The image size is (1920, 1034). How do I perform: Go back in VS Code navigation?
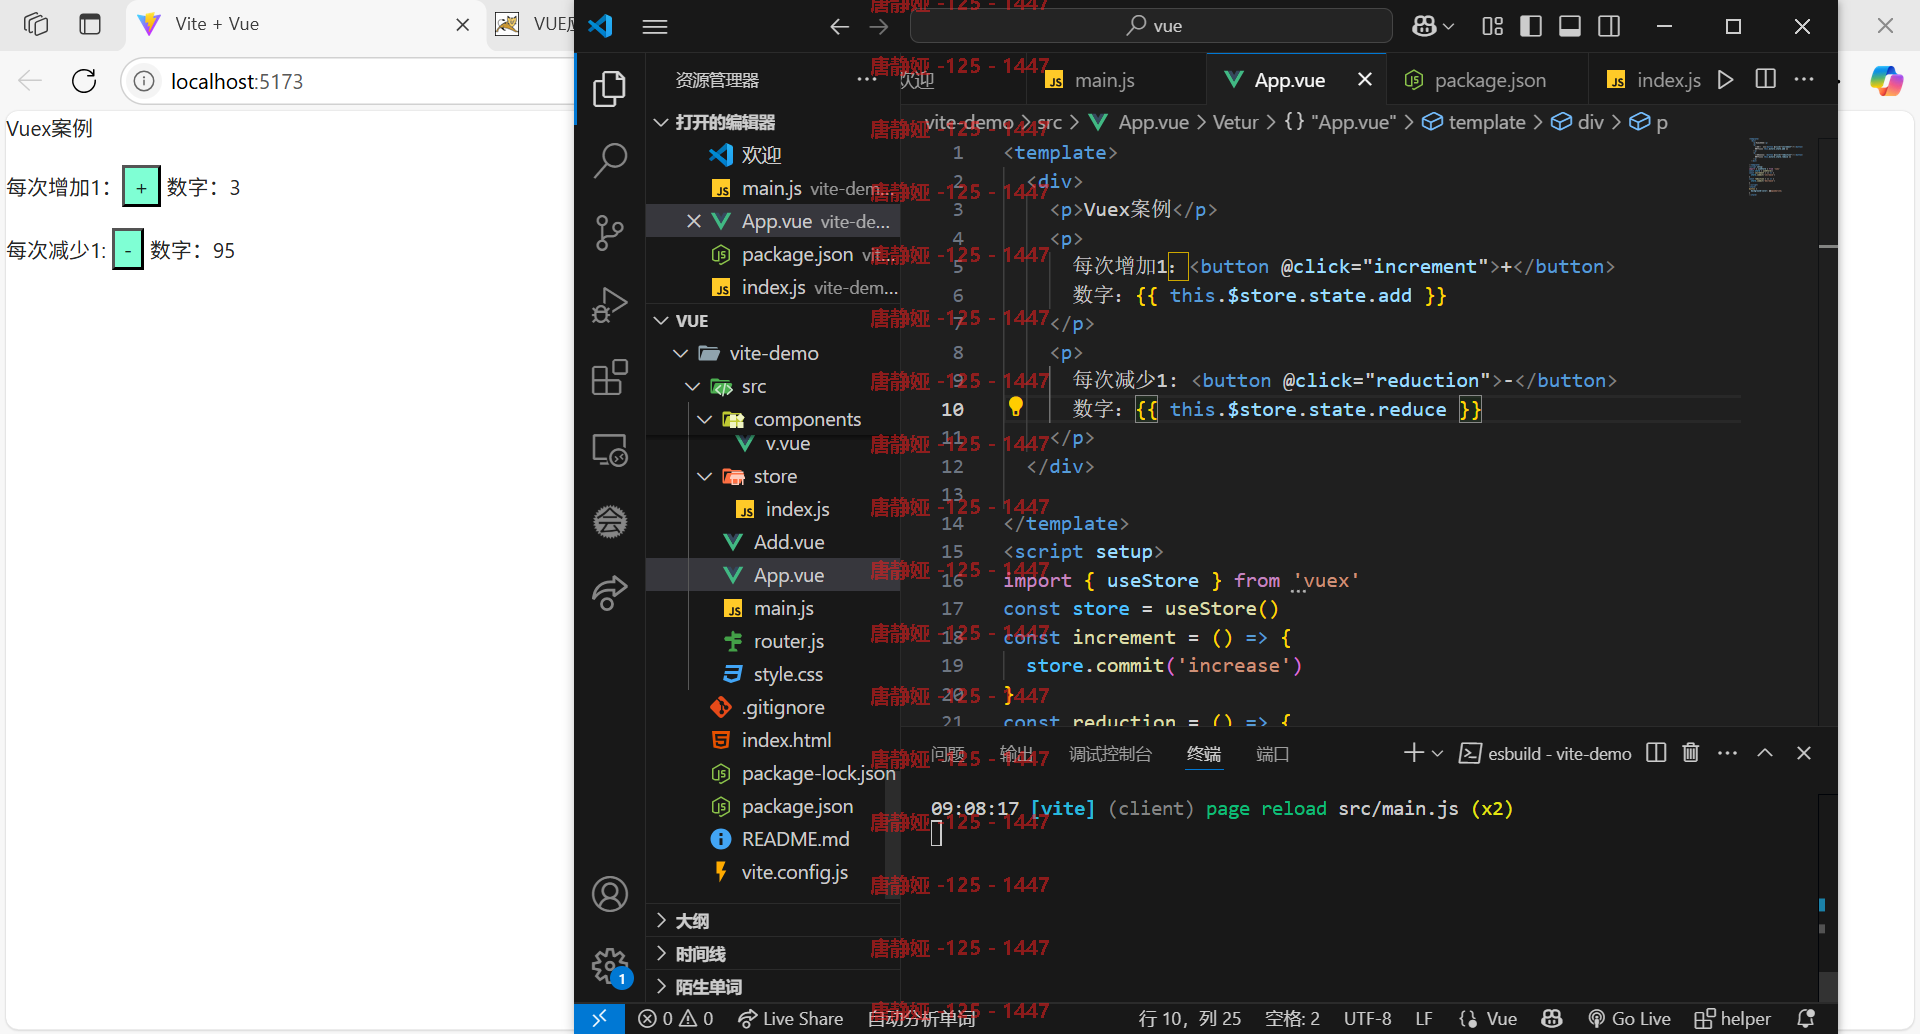(x=839, y=27)
